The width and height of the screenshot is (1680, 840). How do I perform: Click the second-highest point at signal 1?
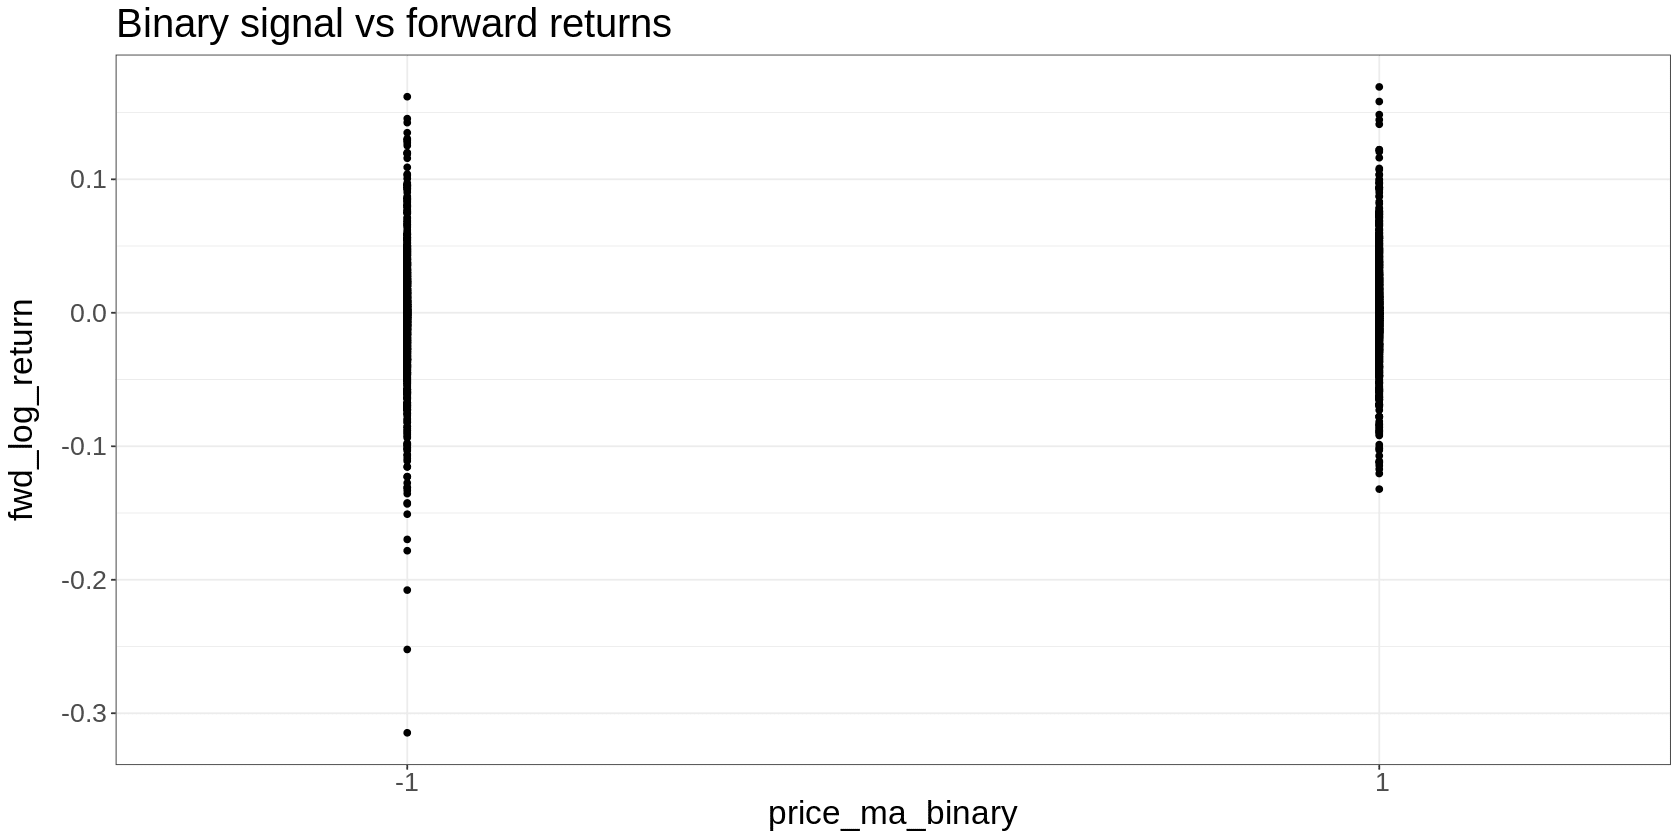point(1379,101)
